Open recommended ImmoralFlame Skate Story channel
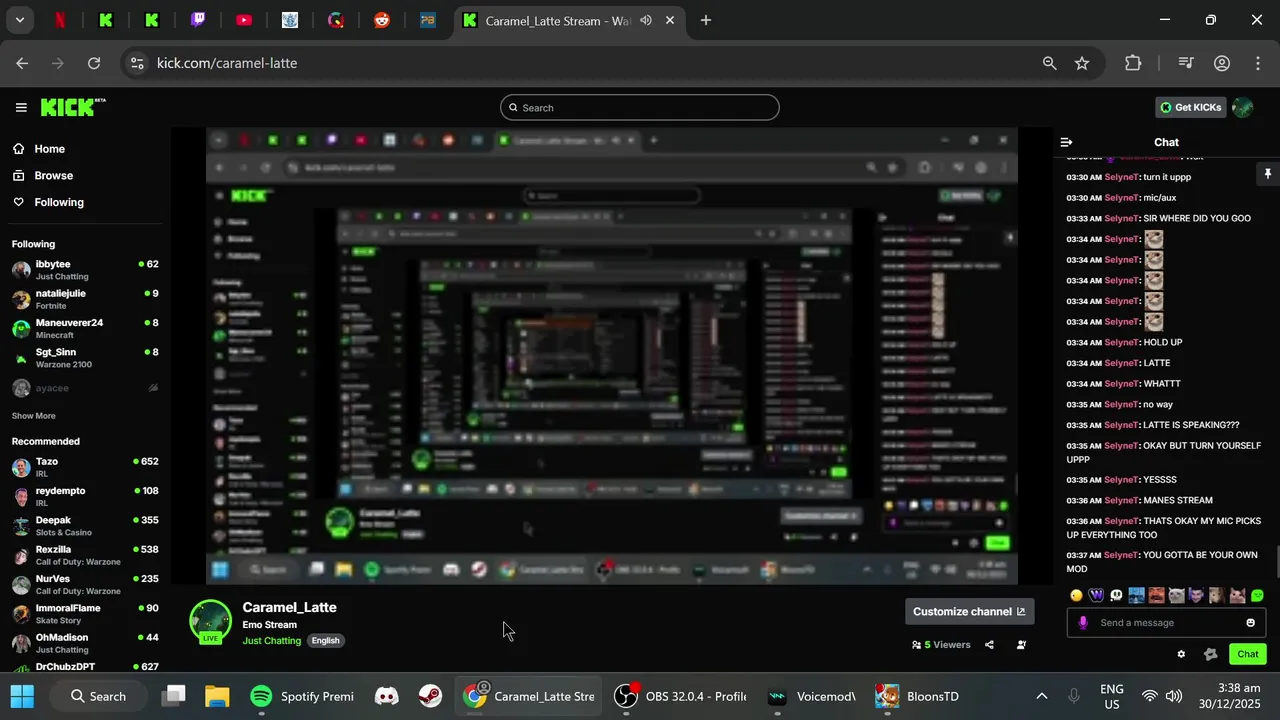Screen dimensions: 1280x720 pos(85,614)
